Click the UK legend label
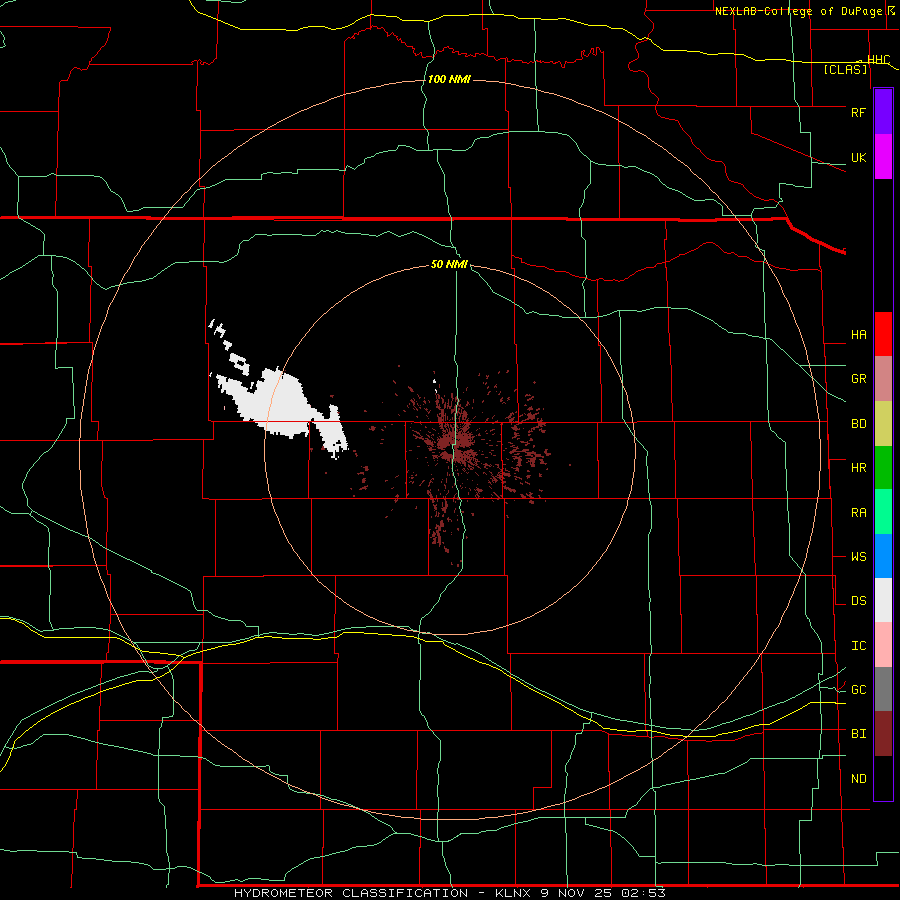This screenshot has height=900, width=900. click(x=858, y=158)
